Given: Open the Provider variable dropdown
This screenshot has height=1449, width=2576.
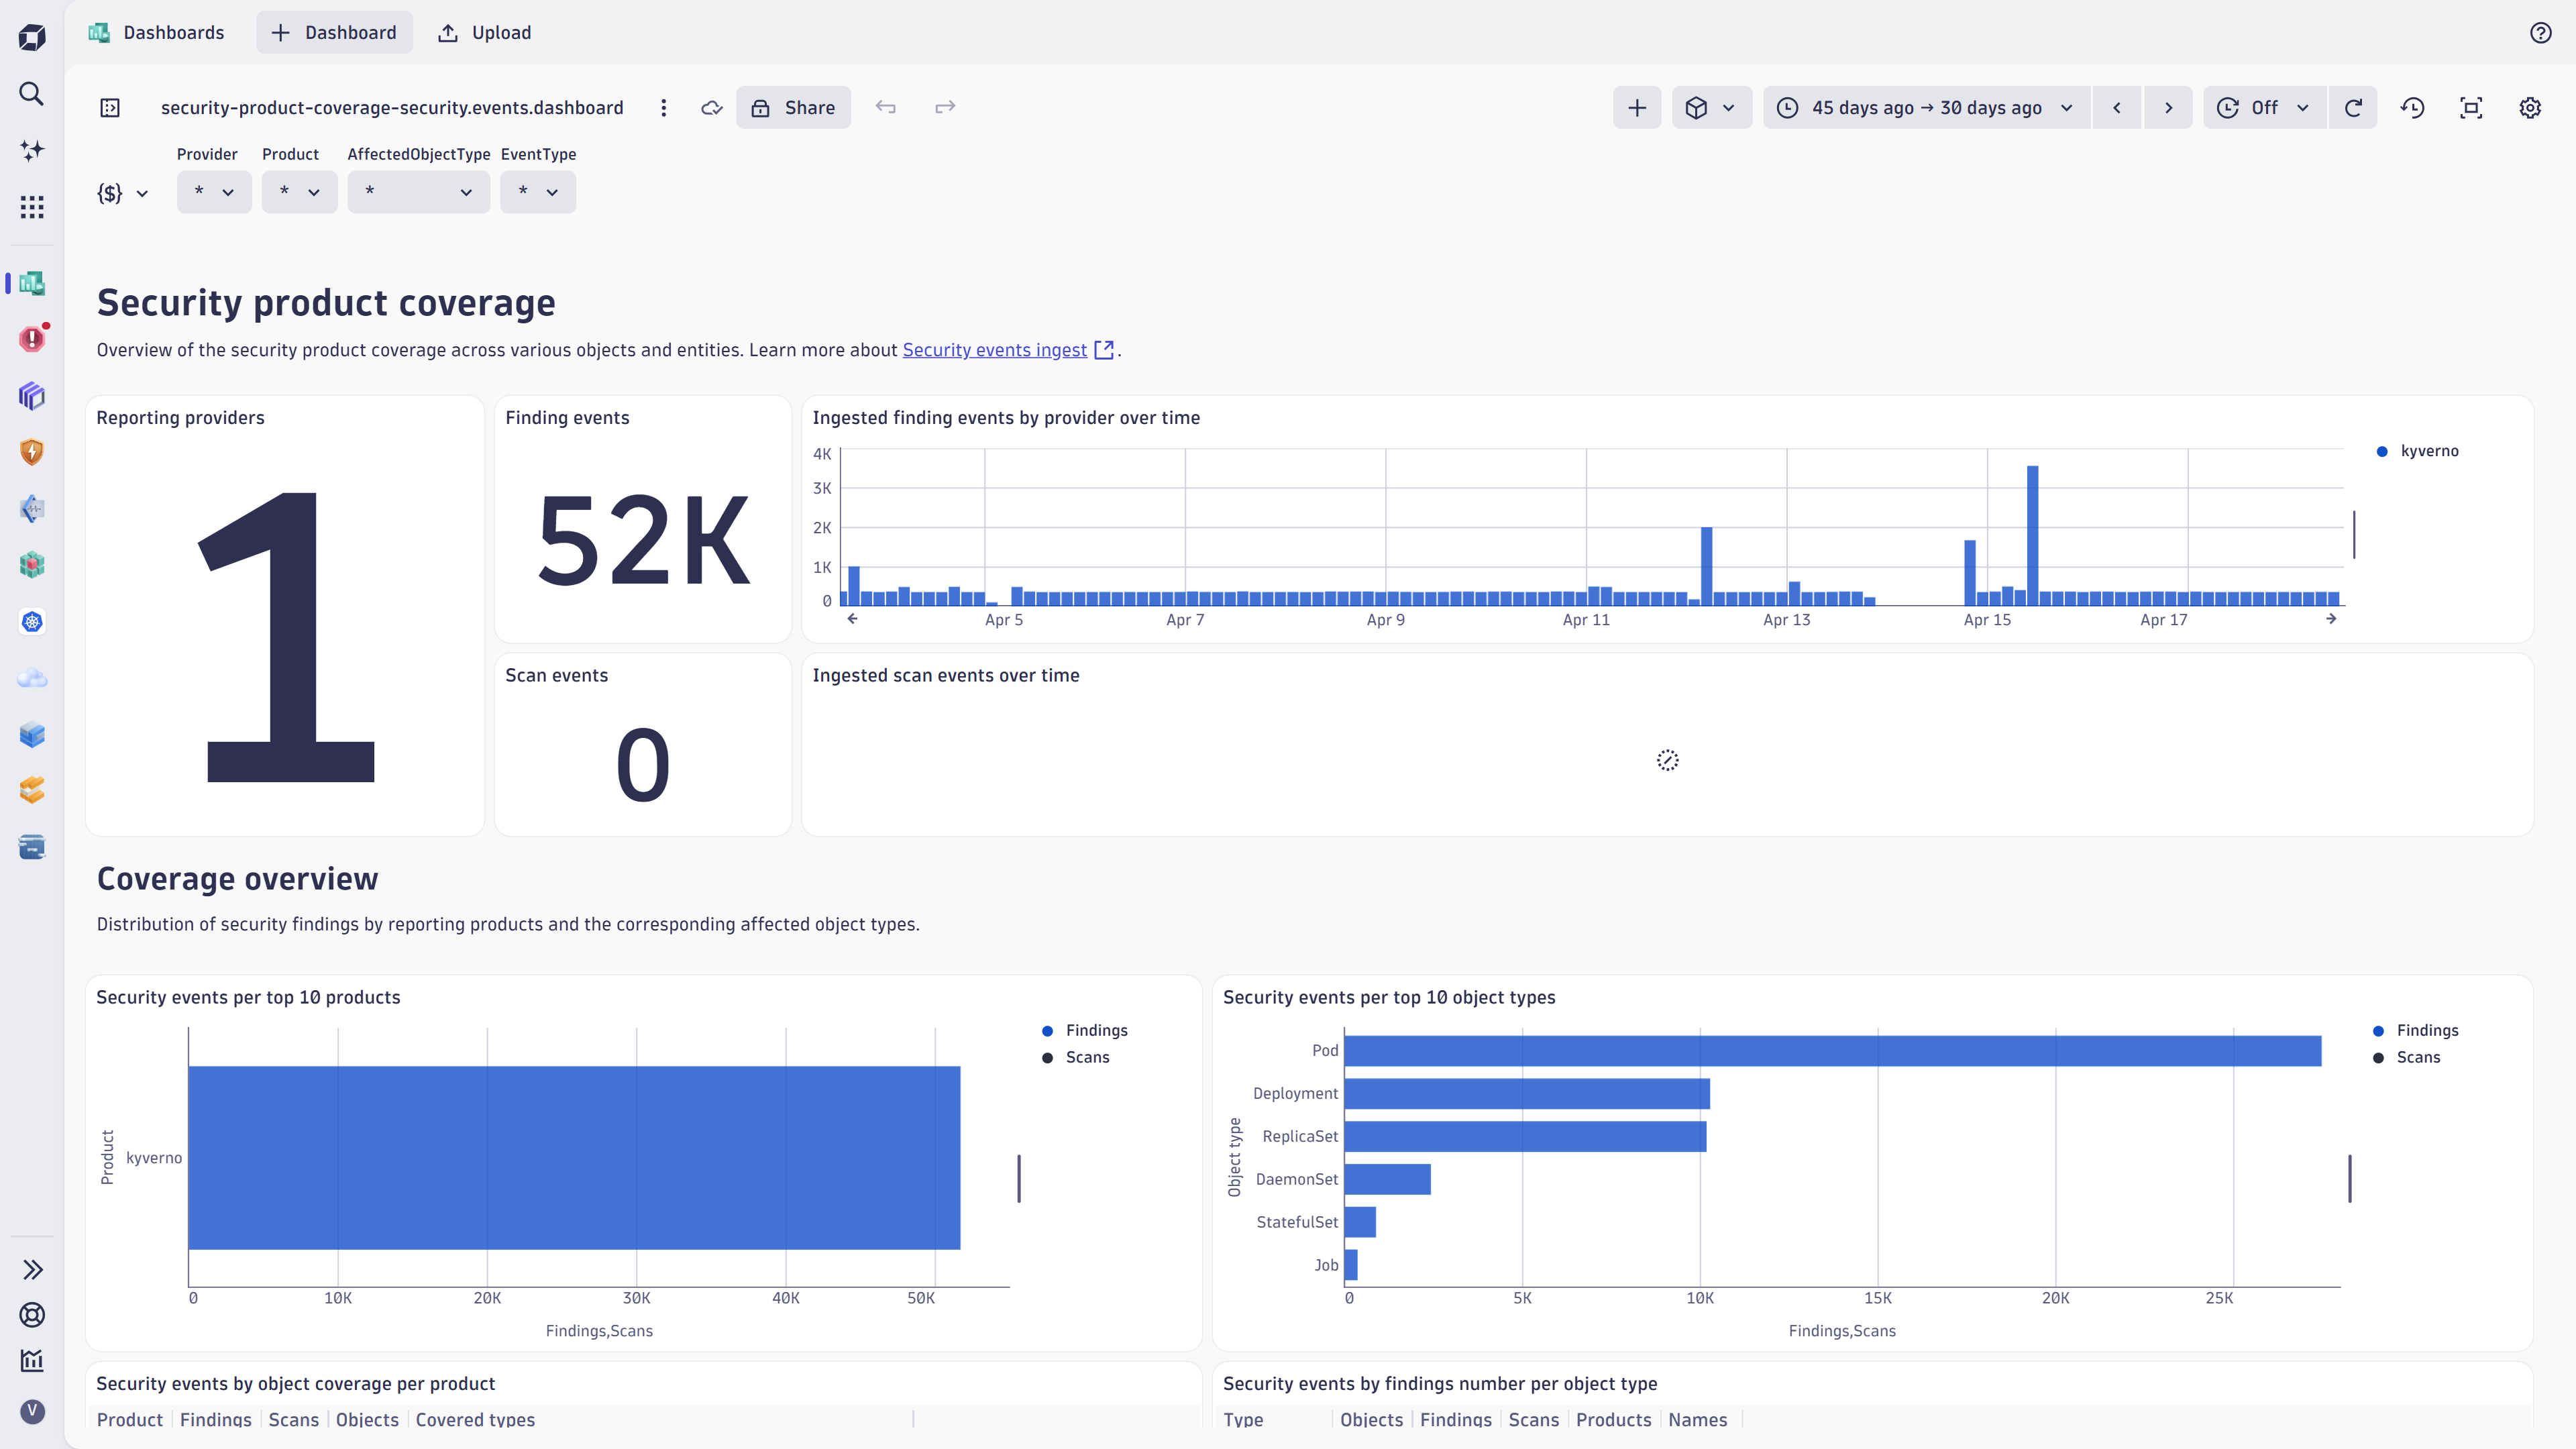Looking at the screenshot, I should pyautogui.click(x=214, y=192).
